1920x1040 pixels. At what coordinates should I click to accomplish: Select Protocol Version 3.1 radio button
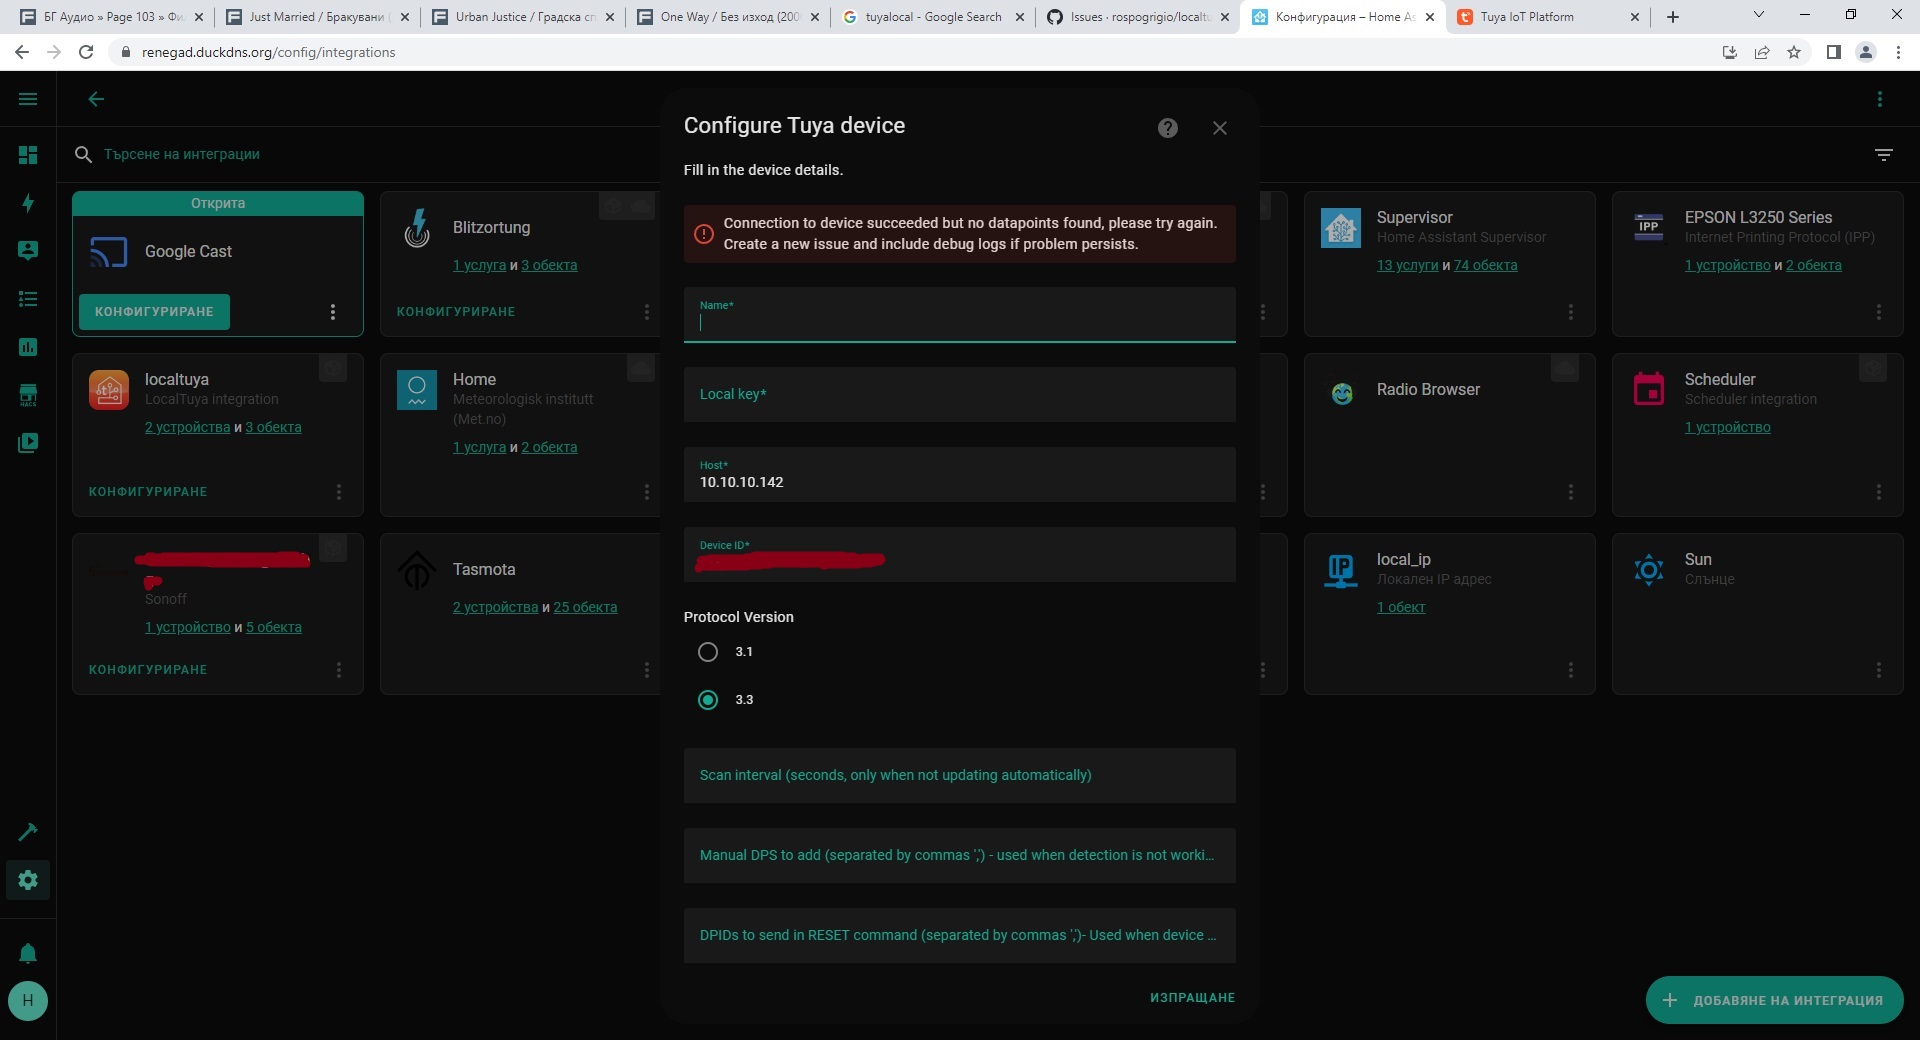pyautogui.click(x=708, y=652)
